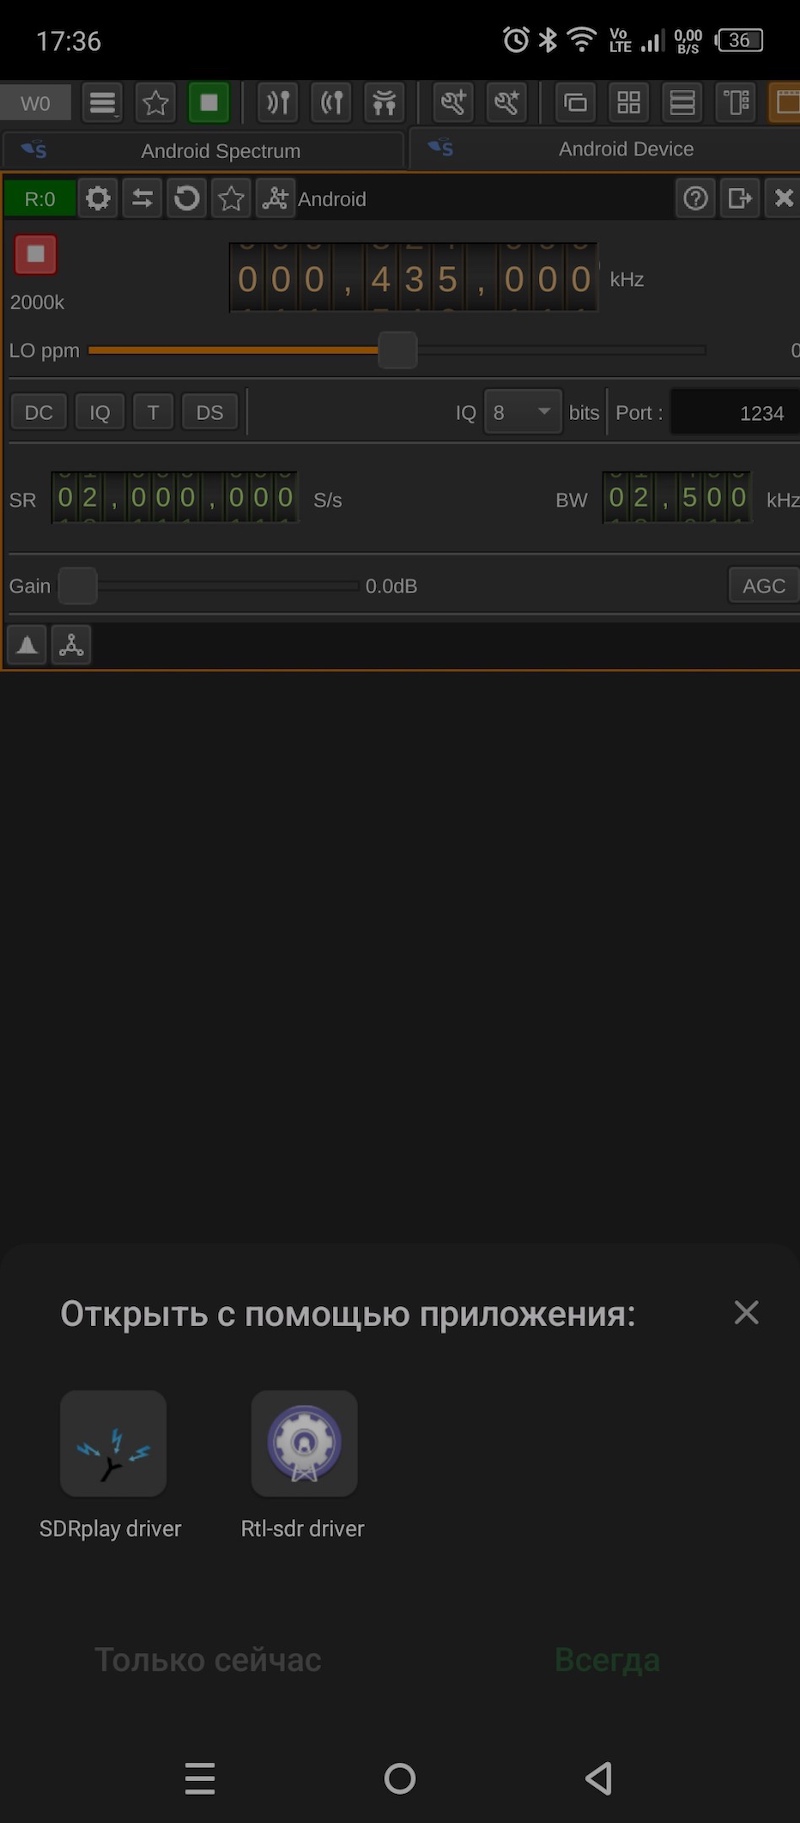Expand the IQ bits dropdown
The width and height of the screenshot is (800, 1823).
[x=522, y=412]
